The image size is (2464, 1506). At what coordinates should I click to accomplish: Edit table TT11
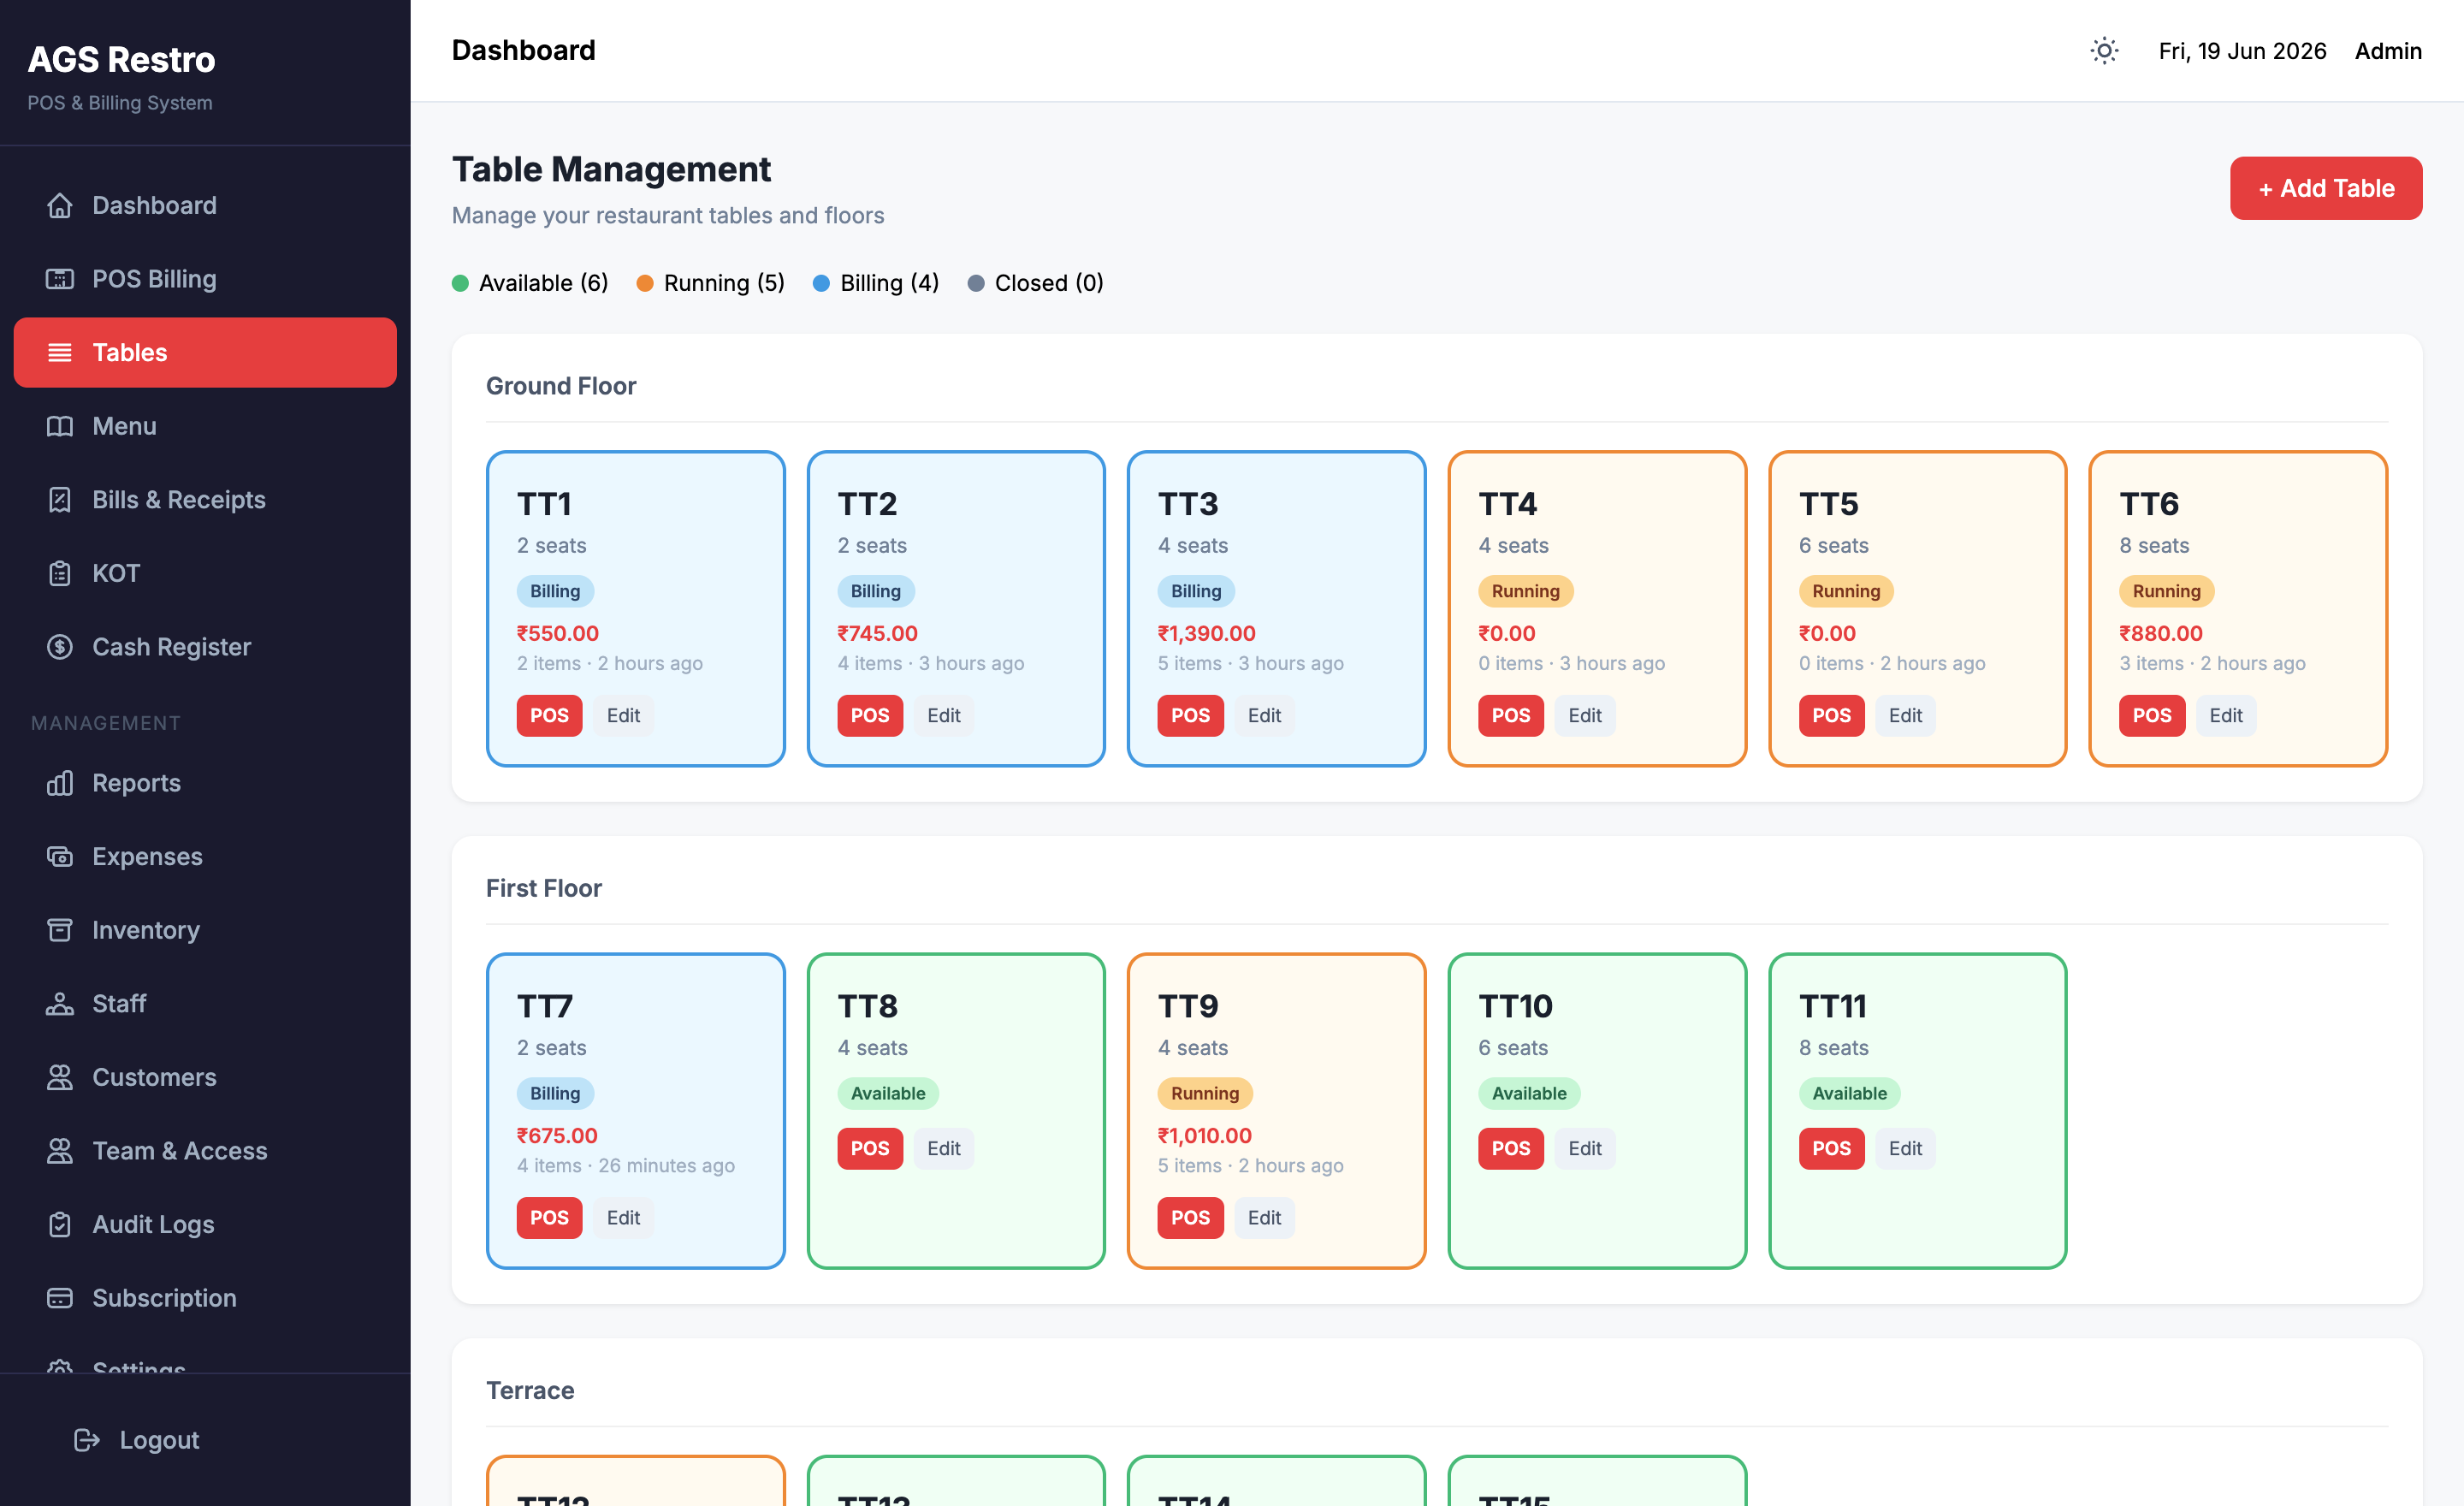1905,1149
